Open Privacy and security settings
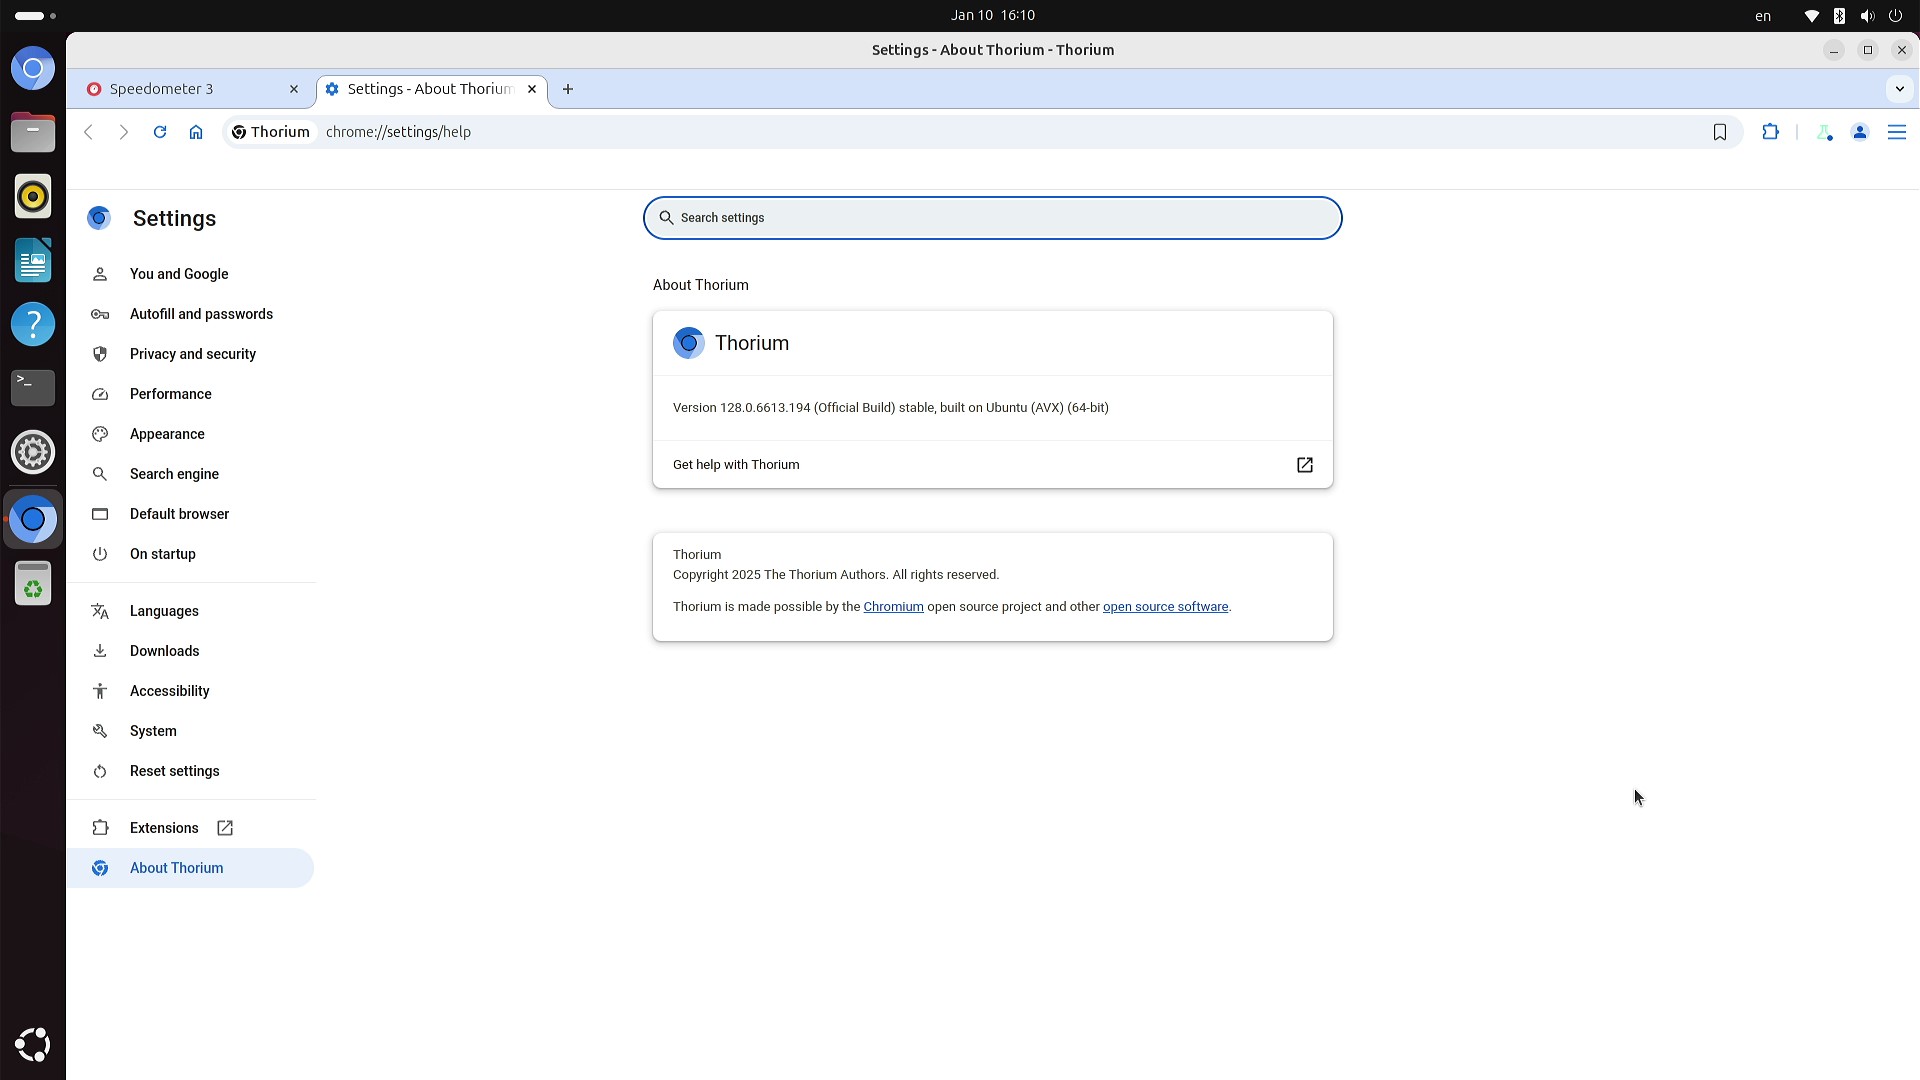 pos(193,354)
